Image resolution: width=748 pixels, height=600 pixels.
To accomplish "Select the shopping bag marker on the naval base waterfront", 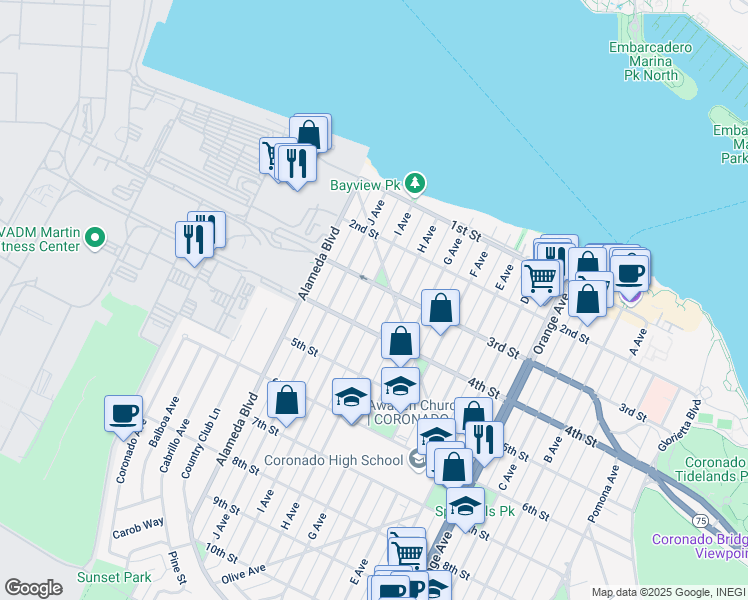I will (x=309, y=134).
